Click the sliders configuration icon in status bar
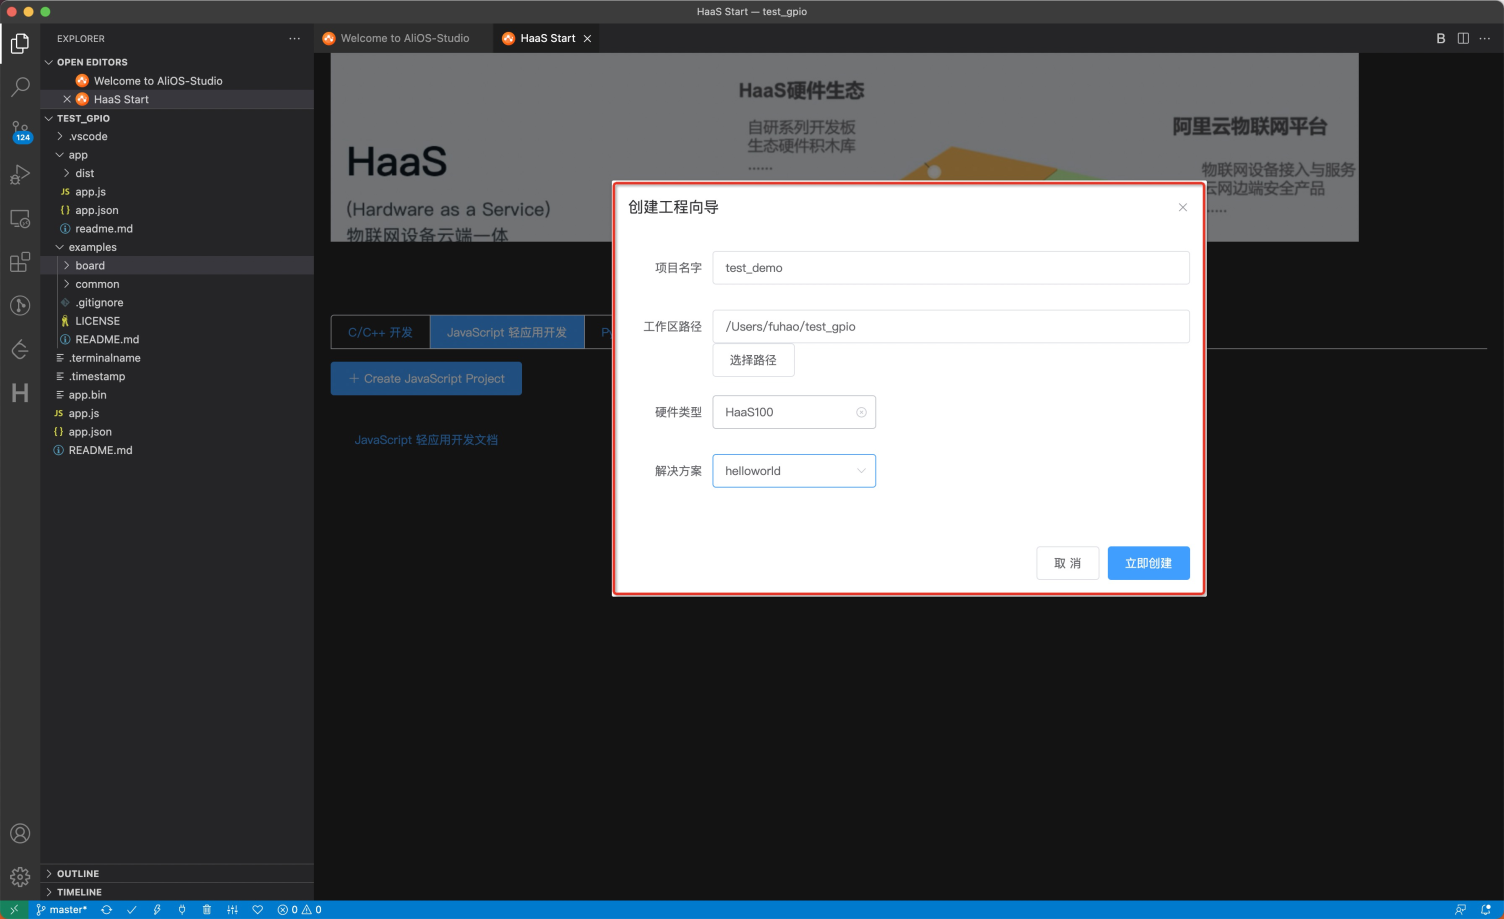The image size is (1504, 919). [x=232, y=910]
